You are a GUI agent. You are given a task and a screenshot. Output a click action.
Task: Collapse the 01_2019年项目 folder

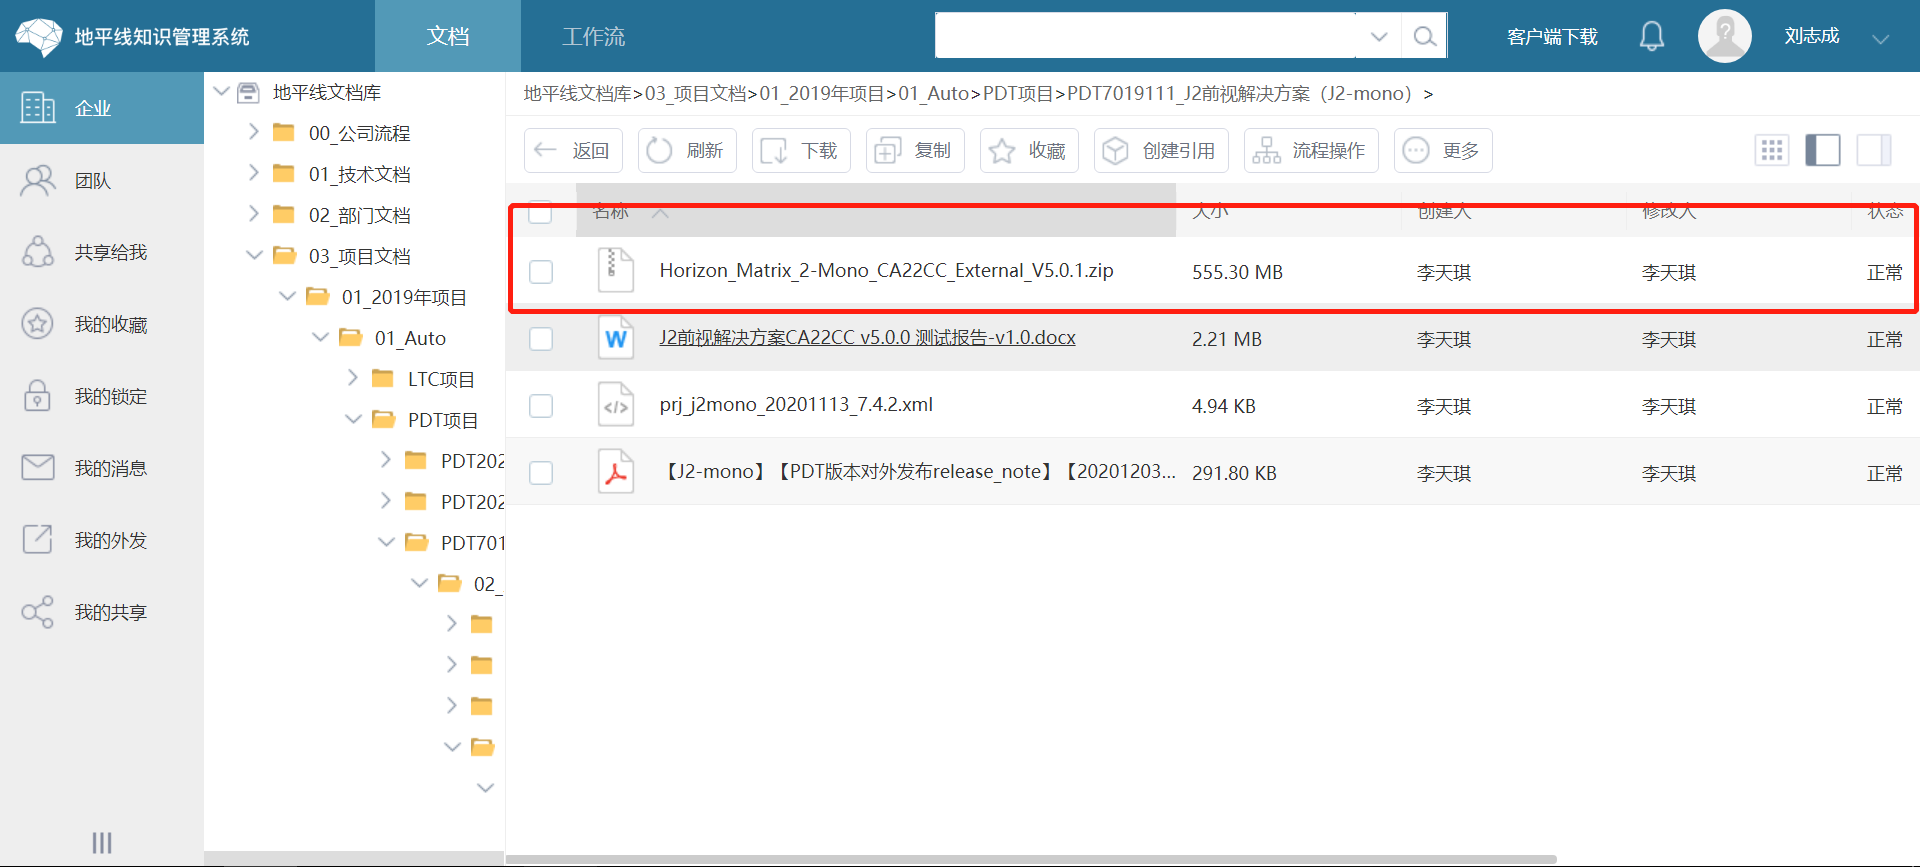click(x=288, y=296)
